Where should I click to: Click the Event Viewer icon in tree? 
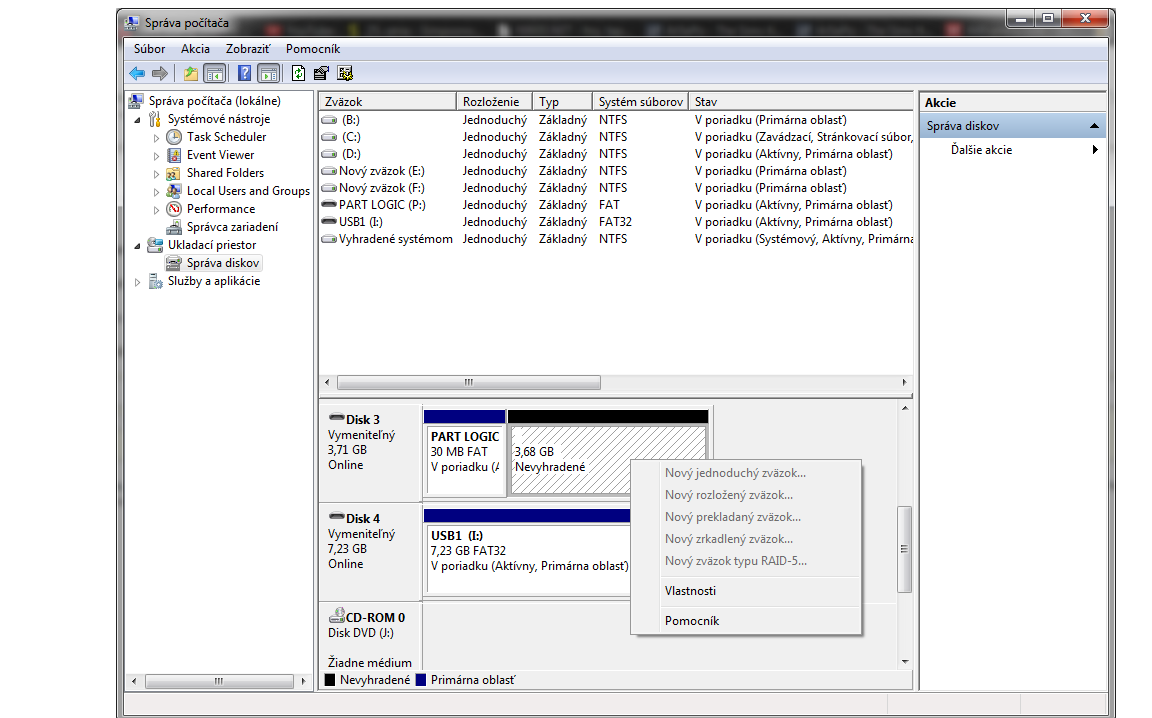click(174, 155)
